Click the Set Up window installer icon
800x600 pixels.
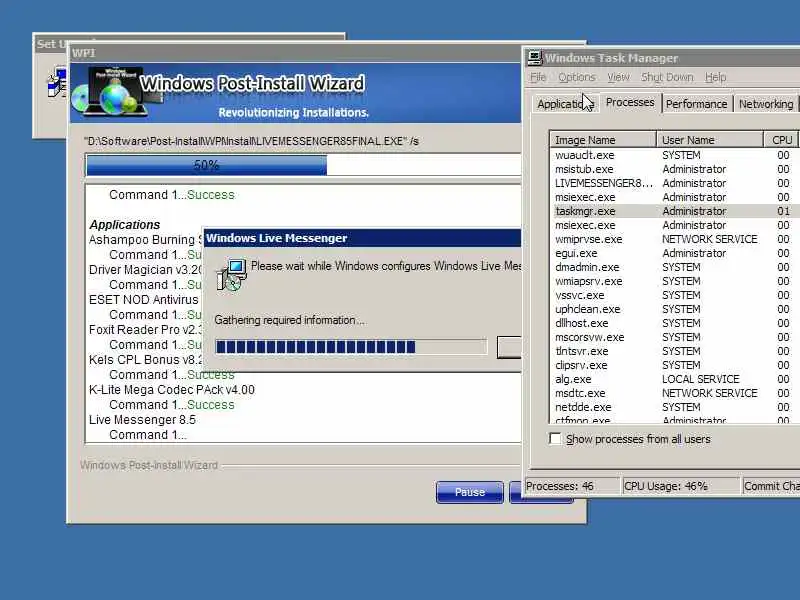tap(57, 83)
